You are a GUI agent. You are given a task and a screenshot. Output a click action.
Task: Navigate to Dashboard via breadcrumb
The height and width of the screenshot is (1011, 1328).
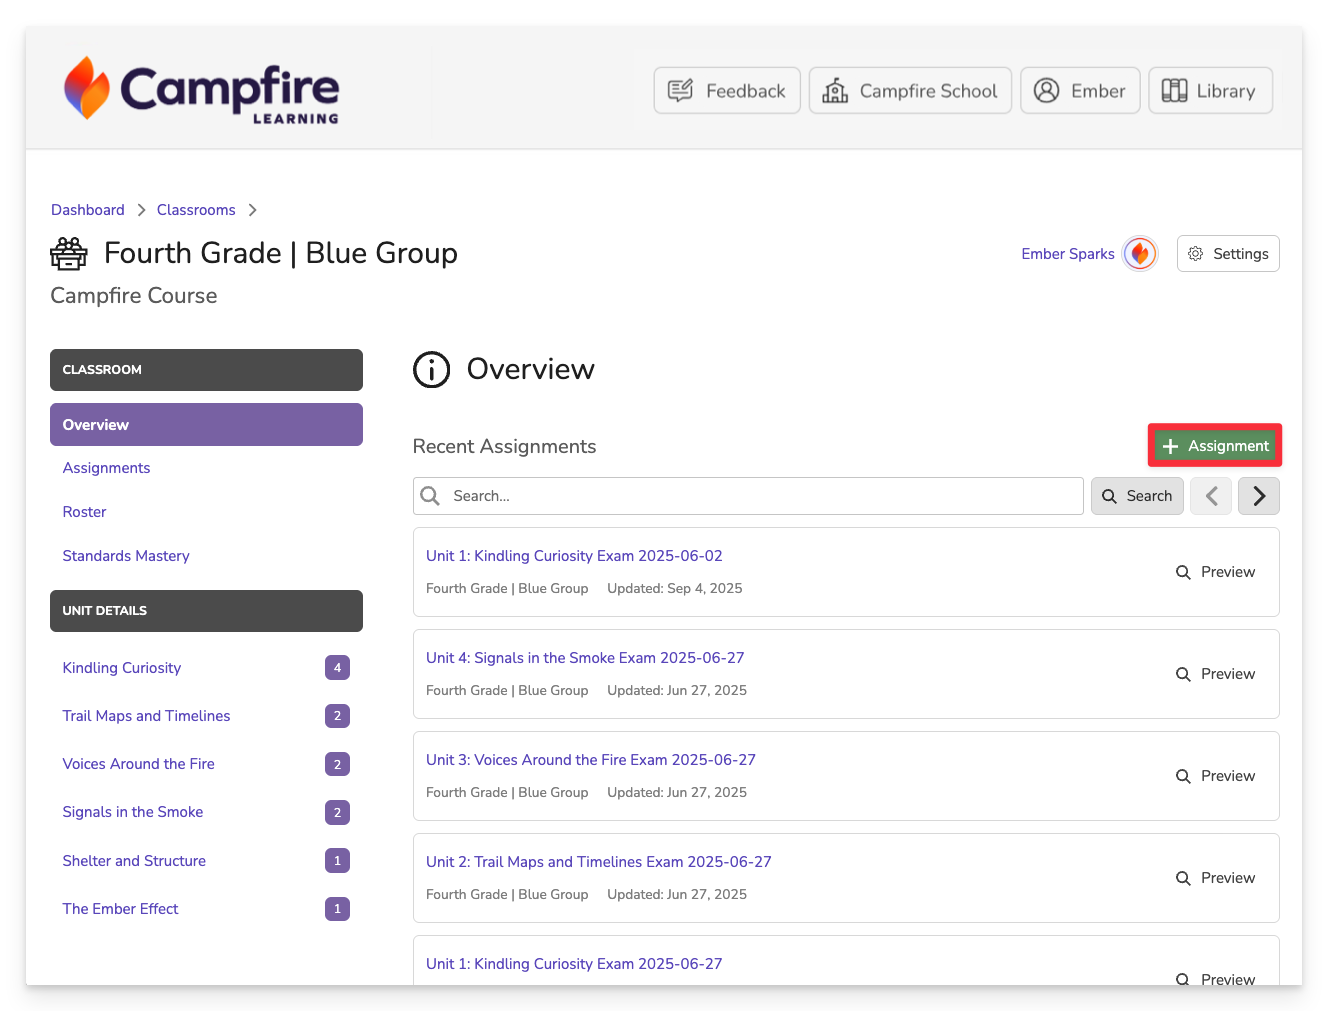(88, 210)
